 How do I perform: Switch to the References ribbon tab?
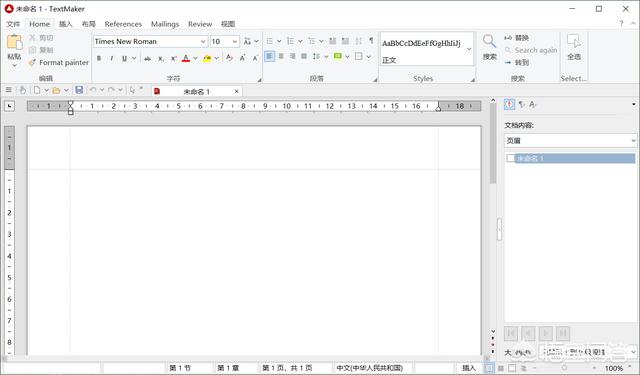coord(123,24)
